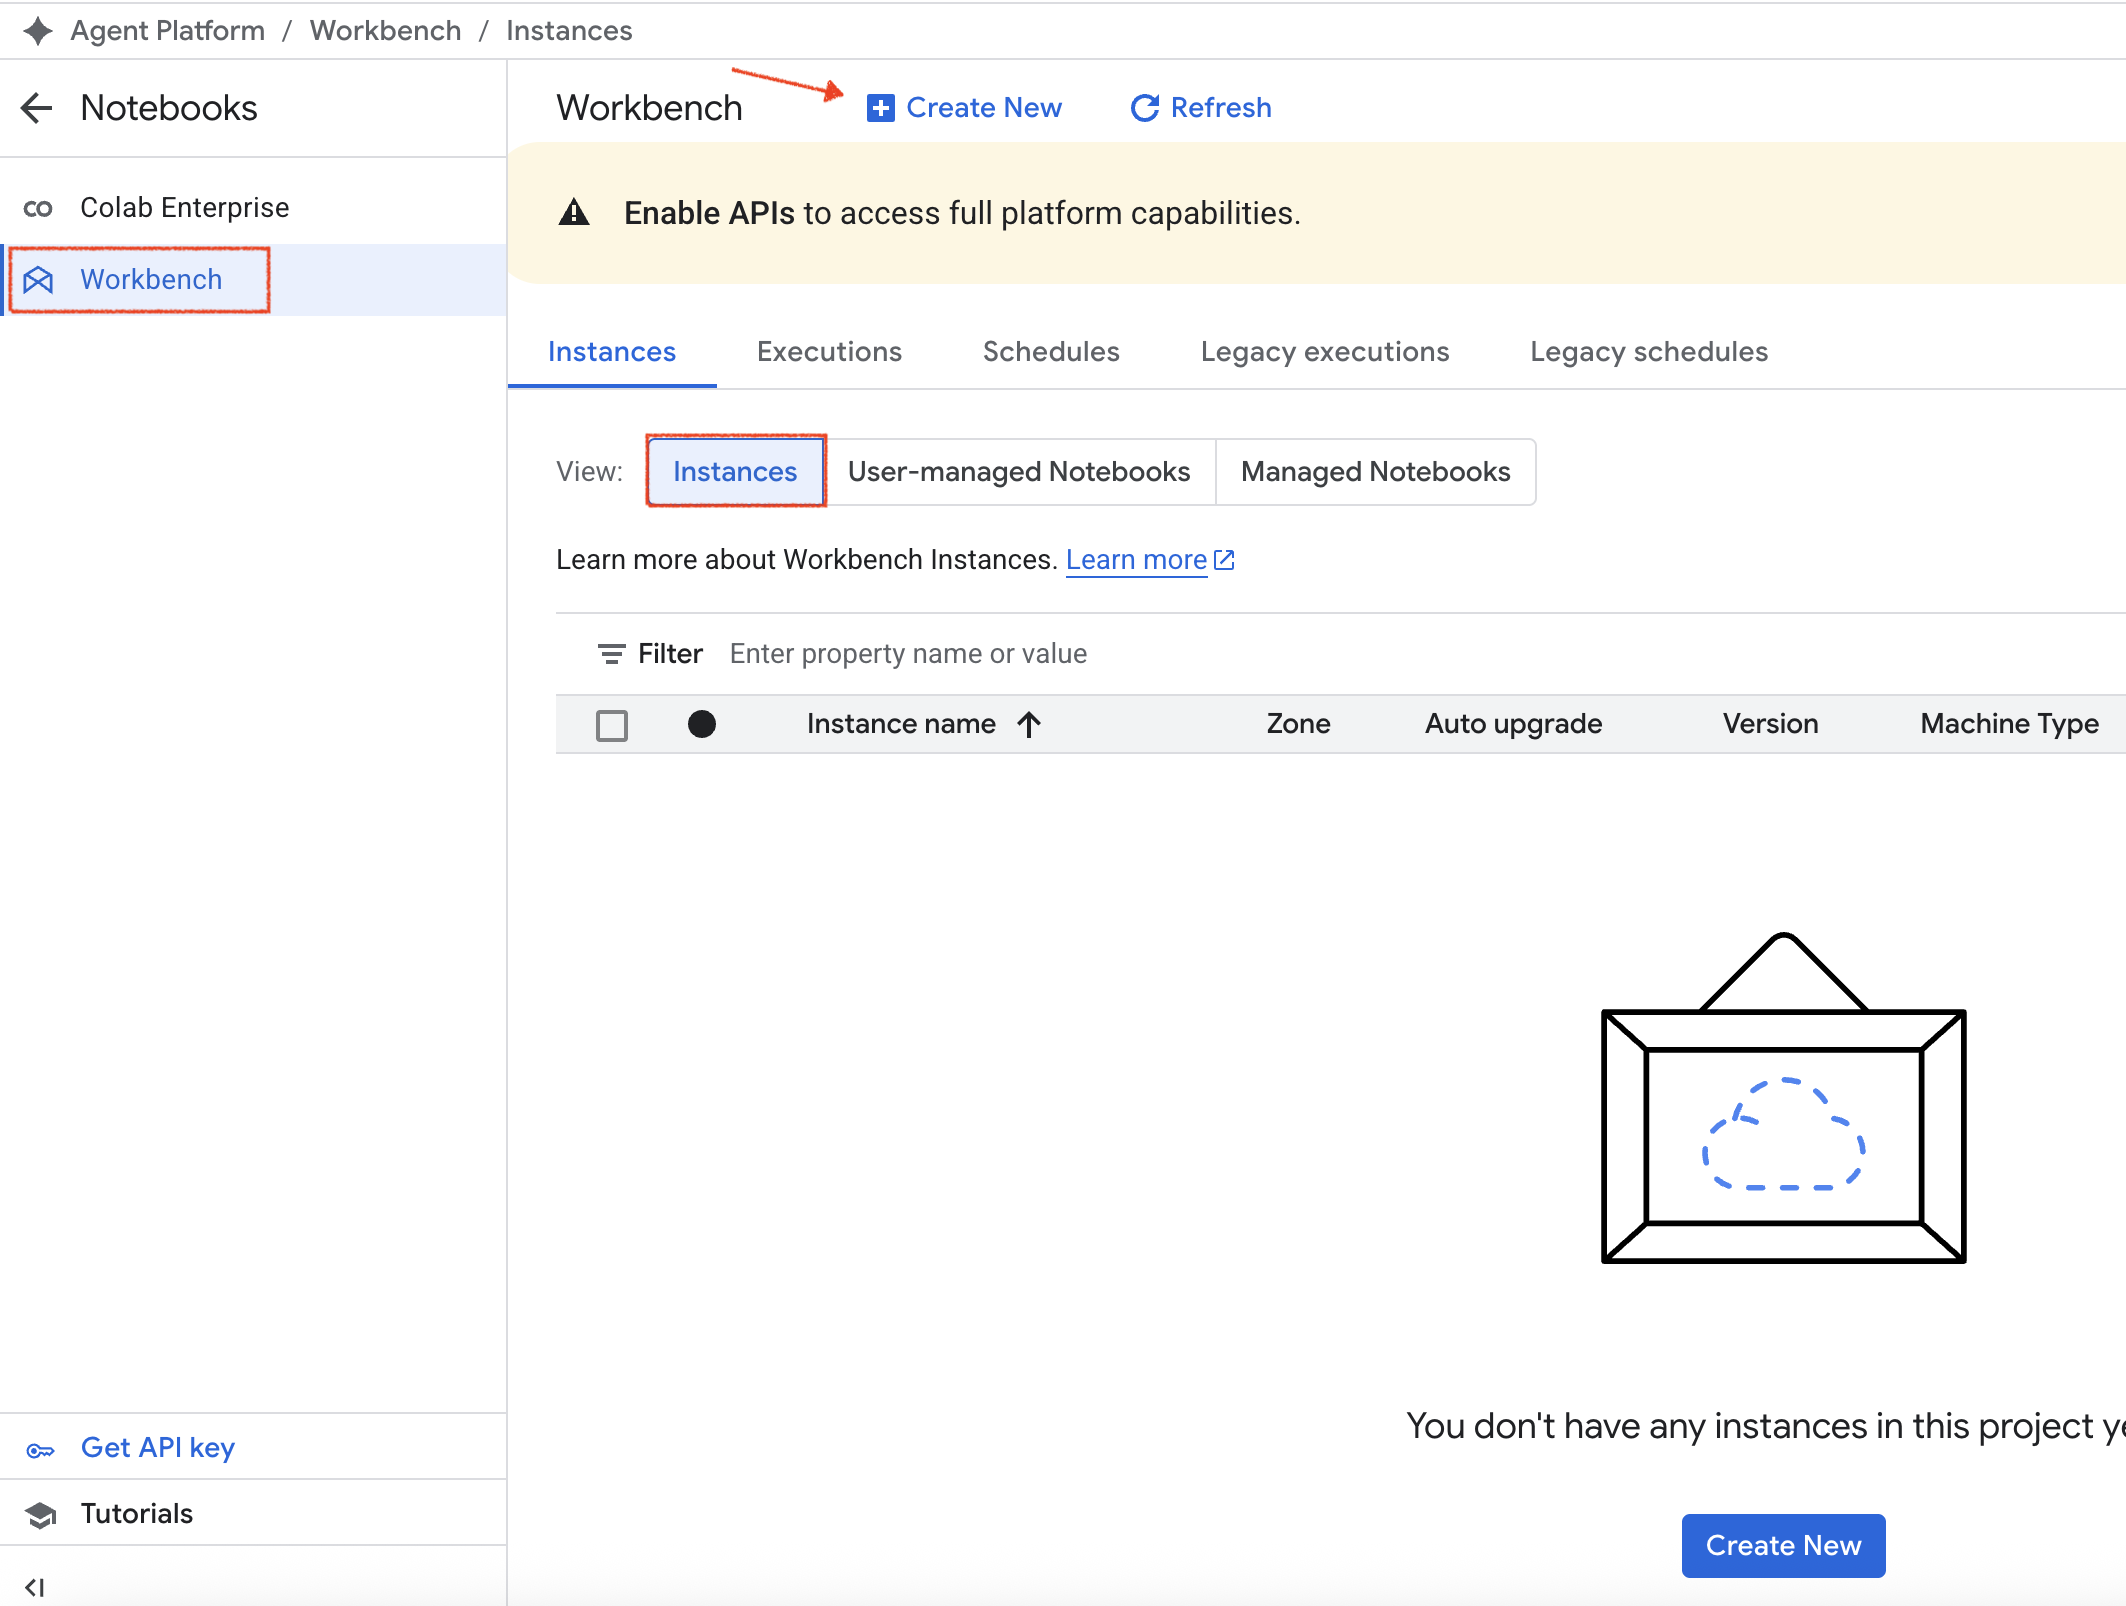Click the Agent Platform sparkle logo icon

click(38, 31)
